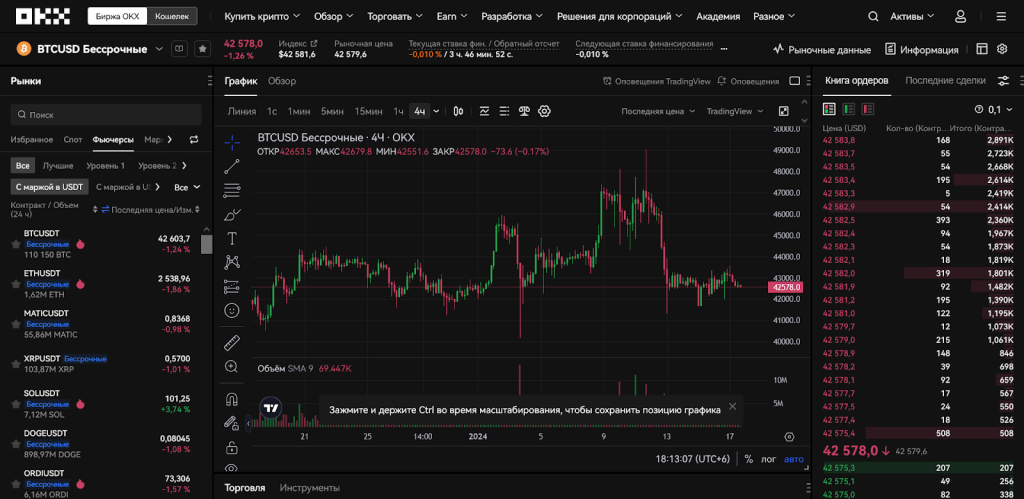Open the indicators icon in chart toolbar

click(x=485, y=111)
